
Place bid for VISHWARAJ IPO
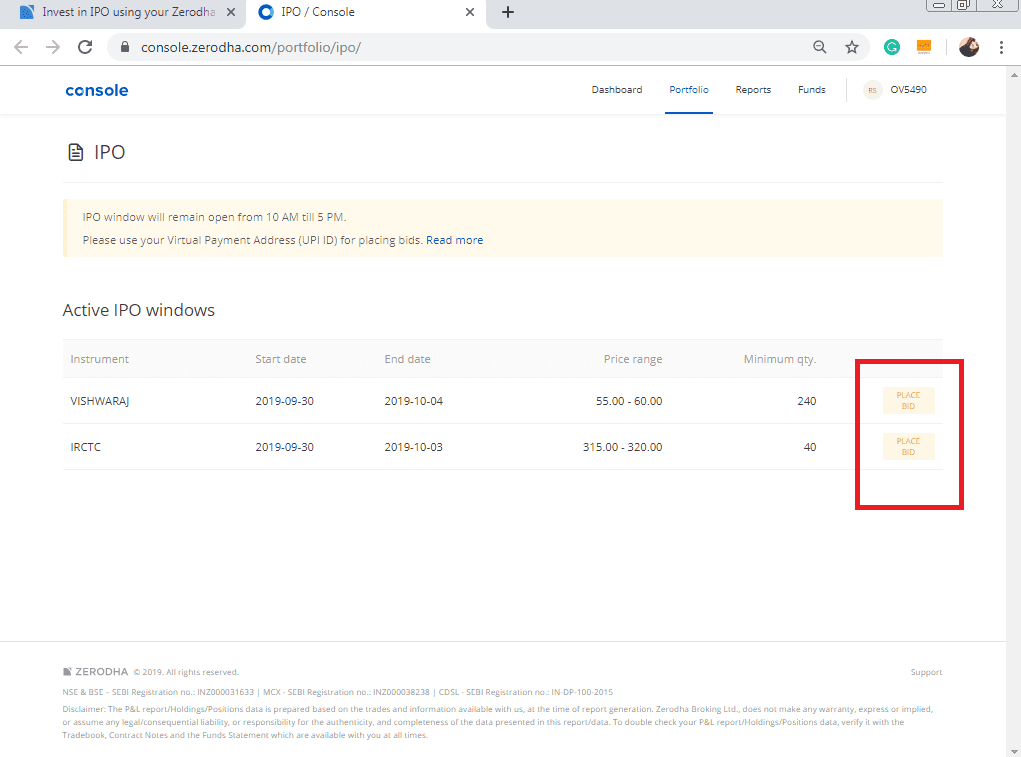[x=908, y=400]
